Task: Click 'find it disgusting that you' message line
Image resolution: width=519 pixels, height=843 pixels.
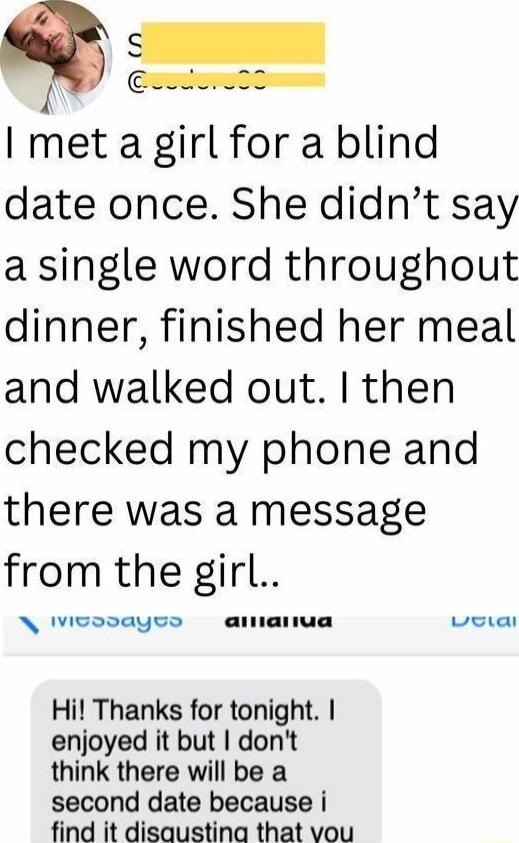Action: point(202,831)
